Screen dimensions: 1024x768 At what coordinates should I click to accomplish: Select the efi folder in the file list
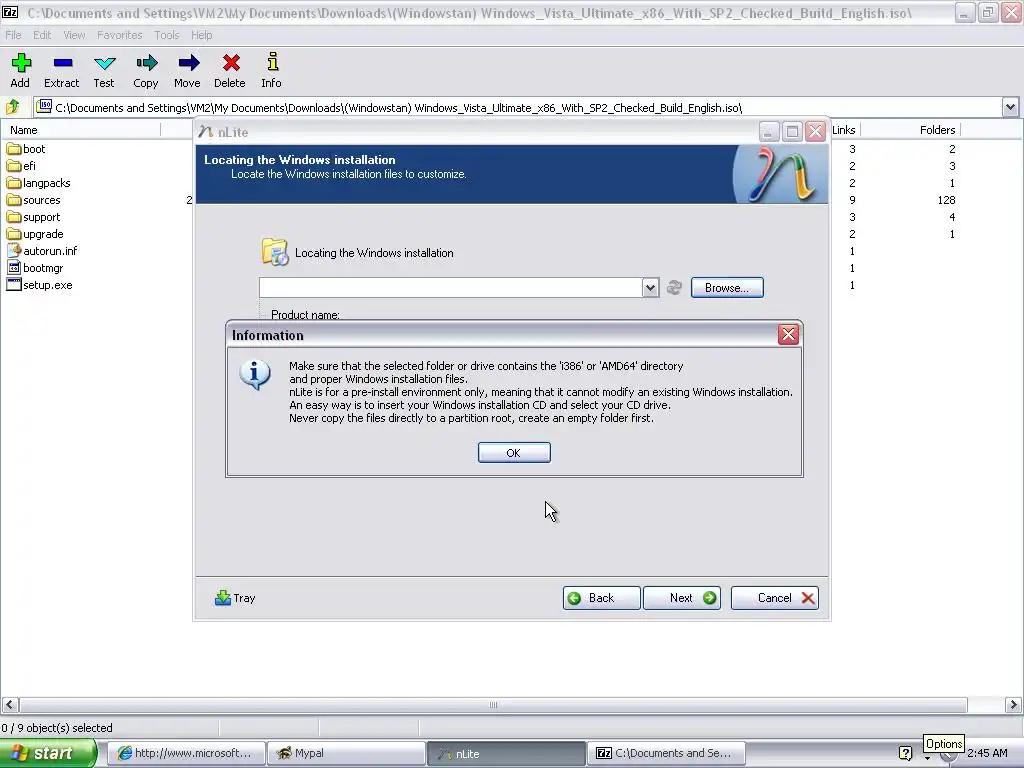pyautogui.click(x=22, y=166)
